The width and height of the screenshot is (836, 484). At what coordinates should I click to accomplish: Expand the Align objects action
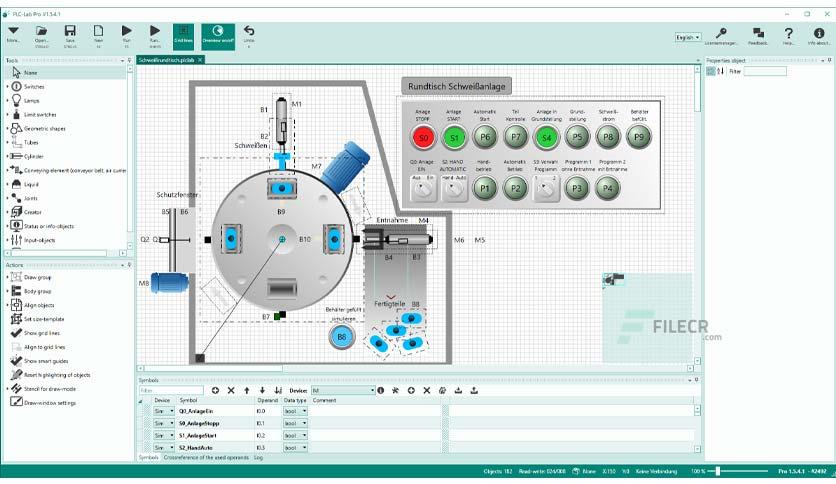point(7,305)
